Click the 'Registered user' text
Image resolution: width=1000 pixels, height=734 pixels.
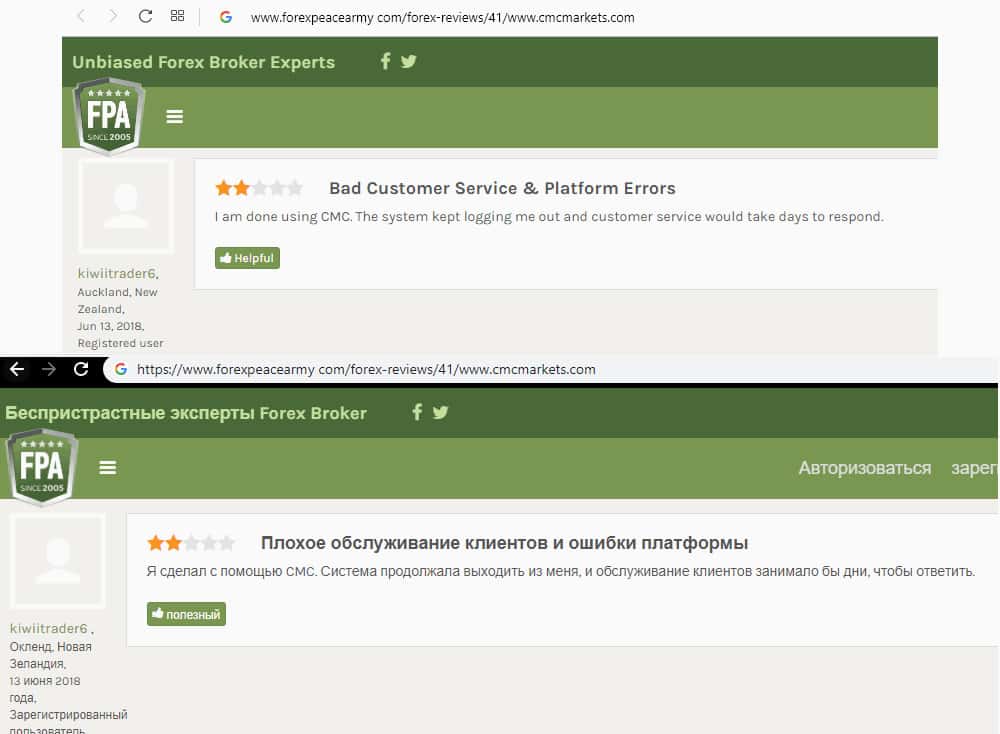point(121,343)
